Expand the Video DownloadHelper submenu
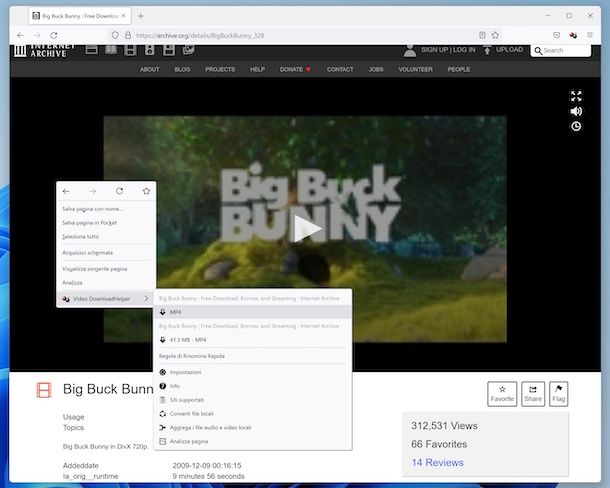Screen dimensions: 610x488 pos(106,299)
